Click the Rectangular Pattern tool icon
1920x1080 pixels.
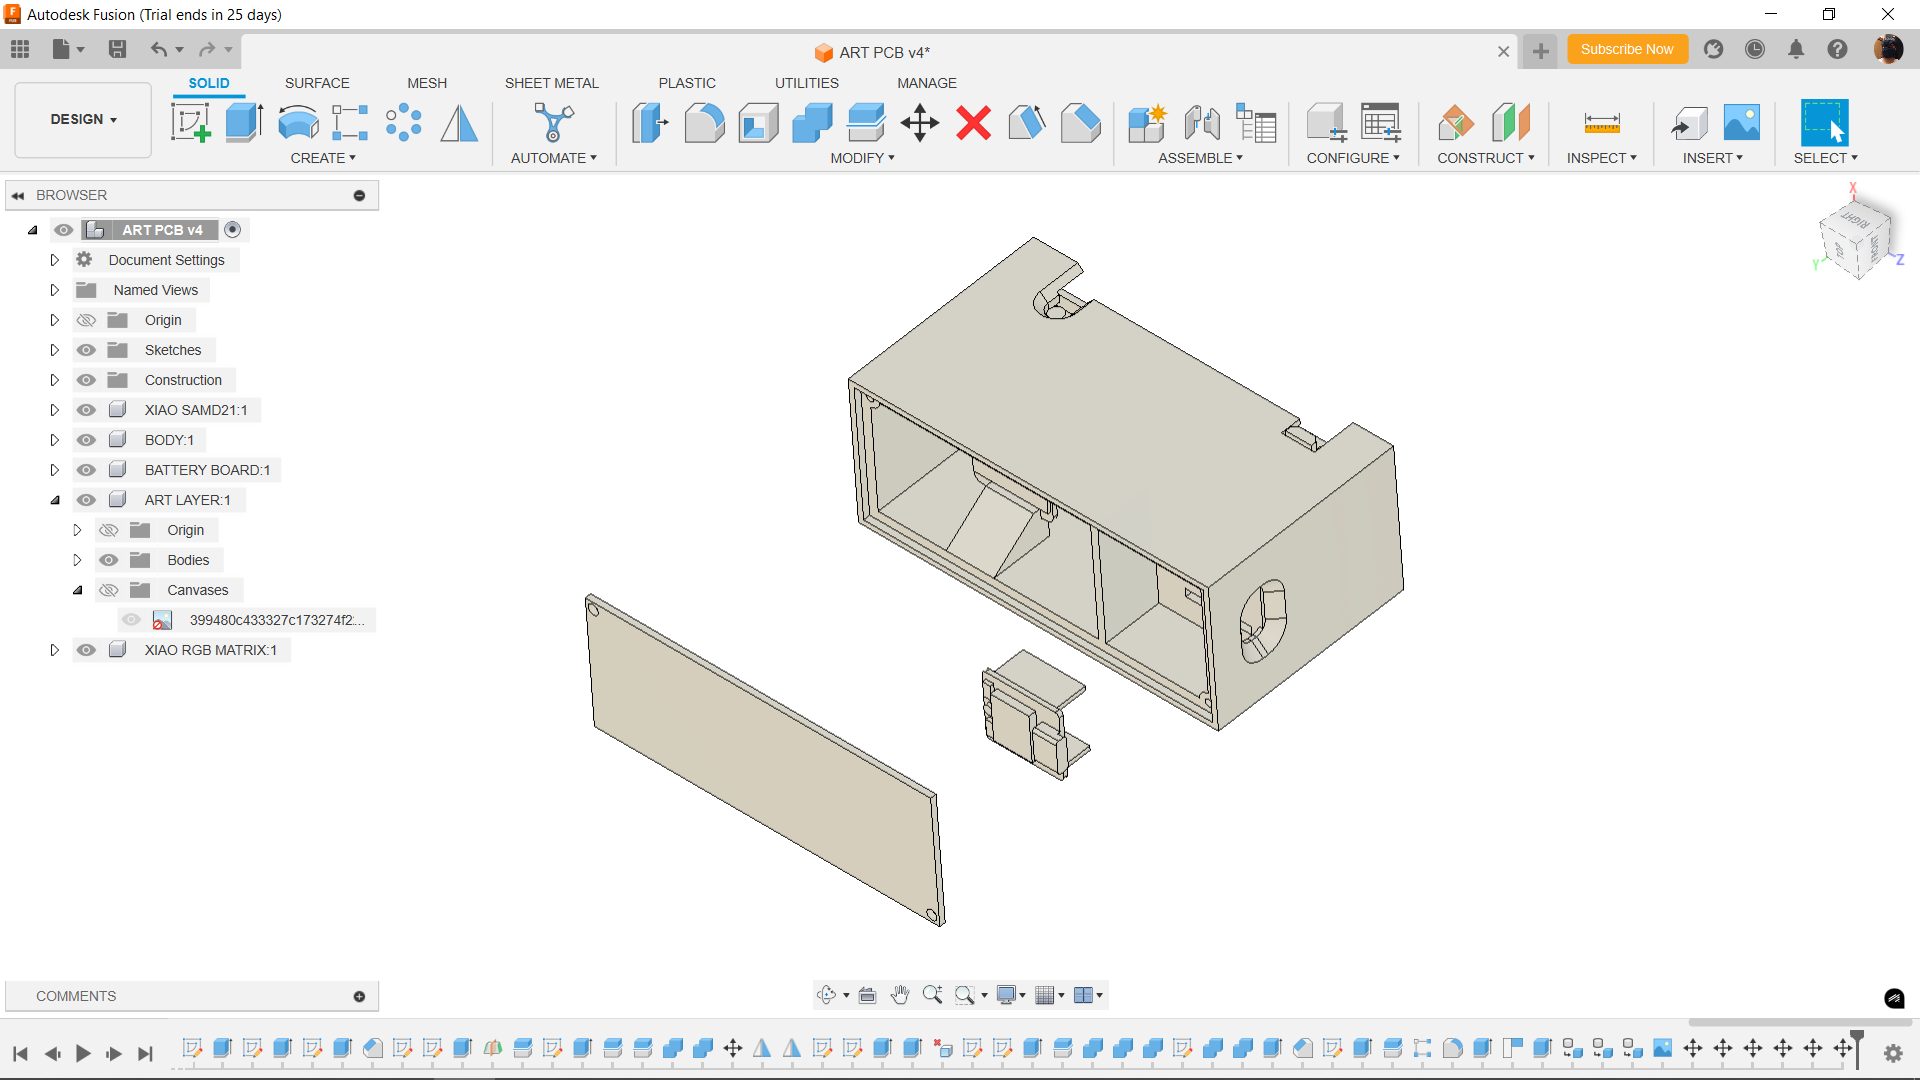[x=351, y=123]
